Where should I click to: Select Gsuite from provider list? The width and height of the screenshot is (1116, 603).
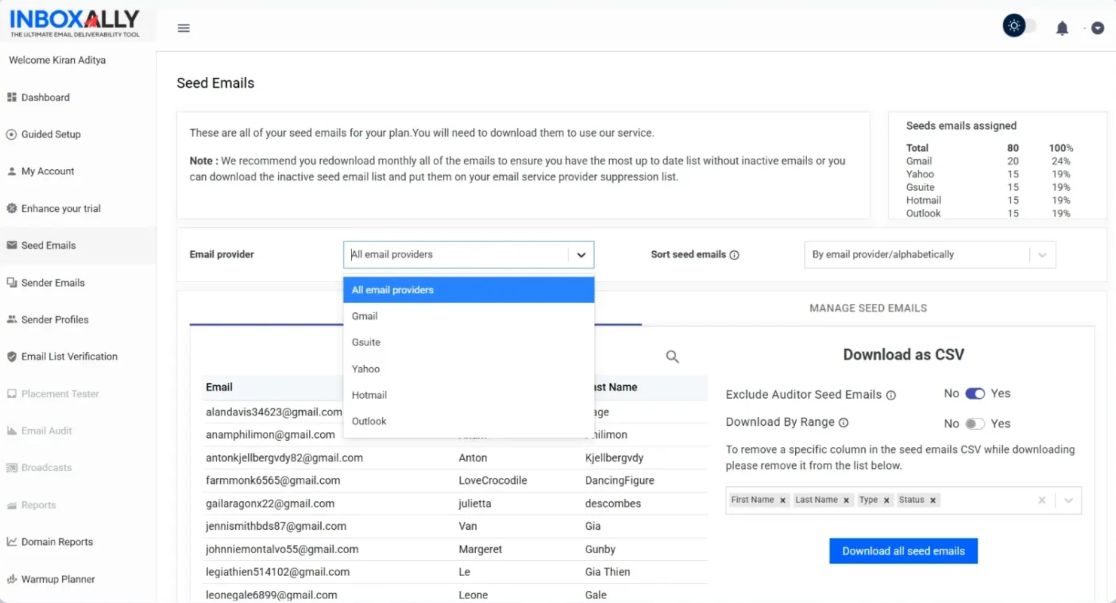pyautogui.click(x=468, y=342)
